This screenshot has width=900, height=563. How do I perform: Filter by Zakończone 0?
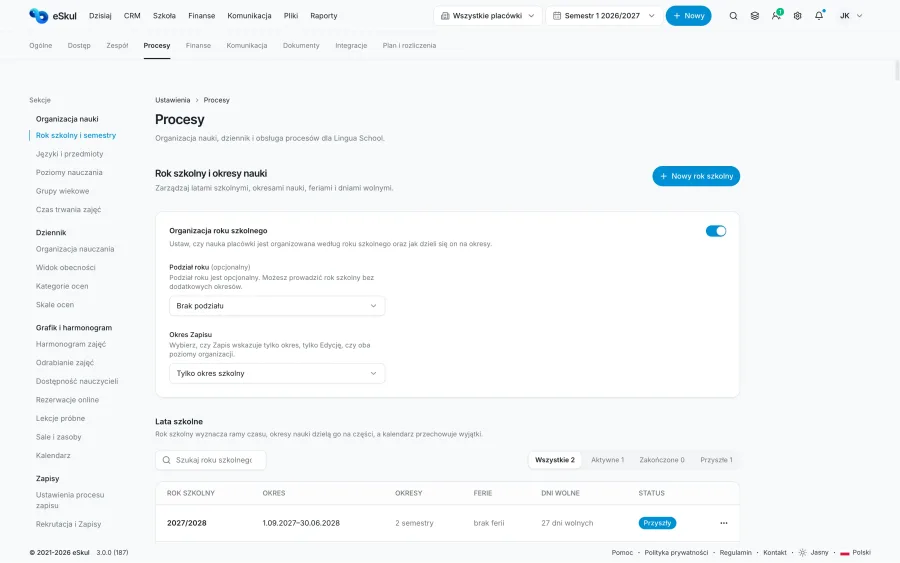pyautogui.click(x=662, y=460)
